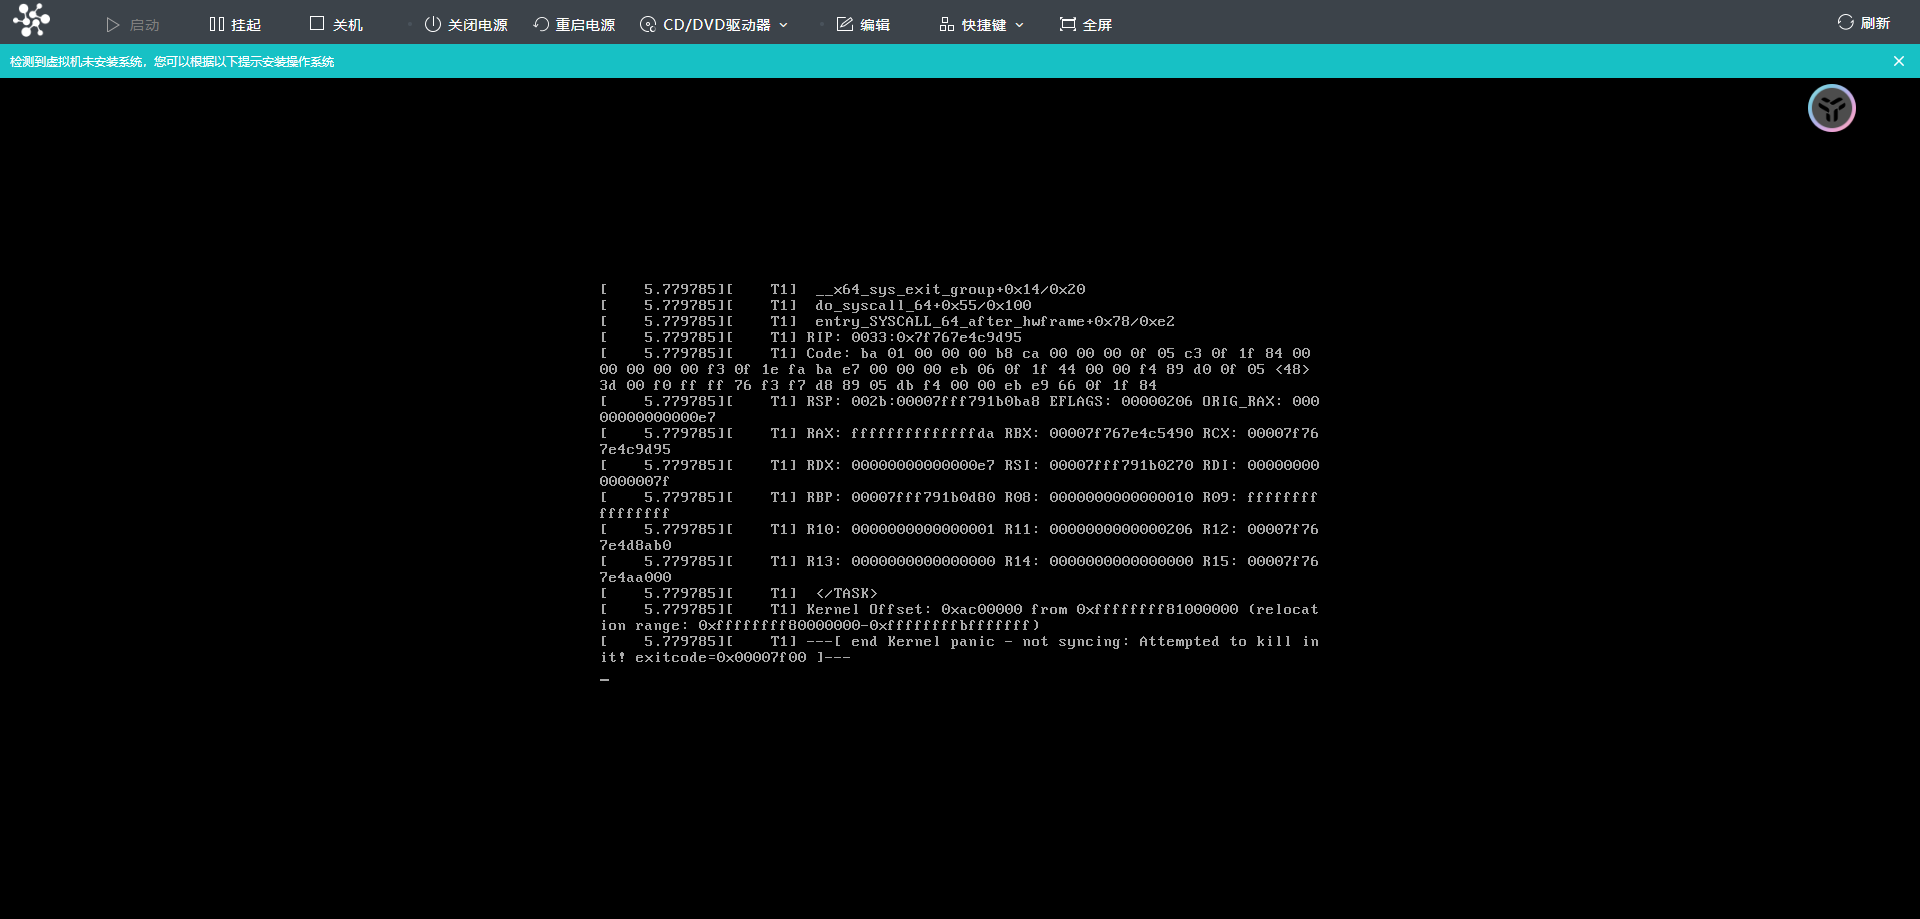The width and height of the screenshot is (1920, 919).
Task: Click the CD/DVD disc icon
Action: click(648, 24)
